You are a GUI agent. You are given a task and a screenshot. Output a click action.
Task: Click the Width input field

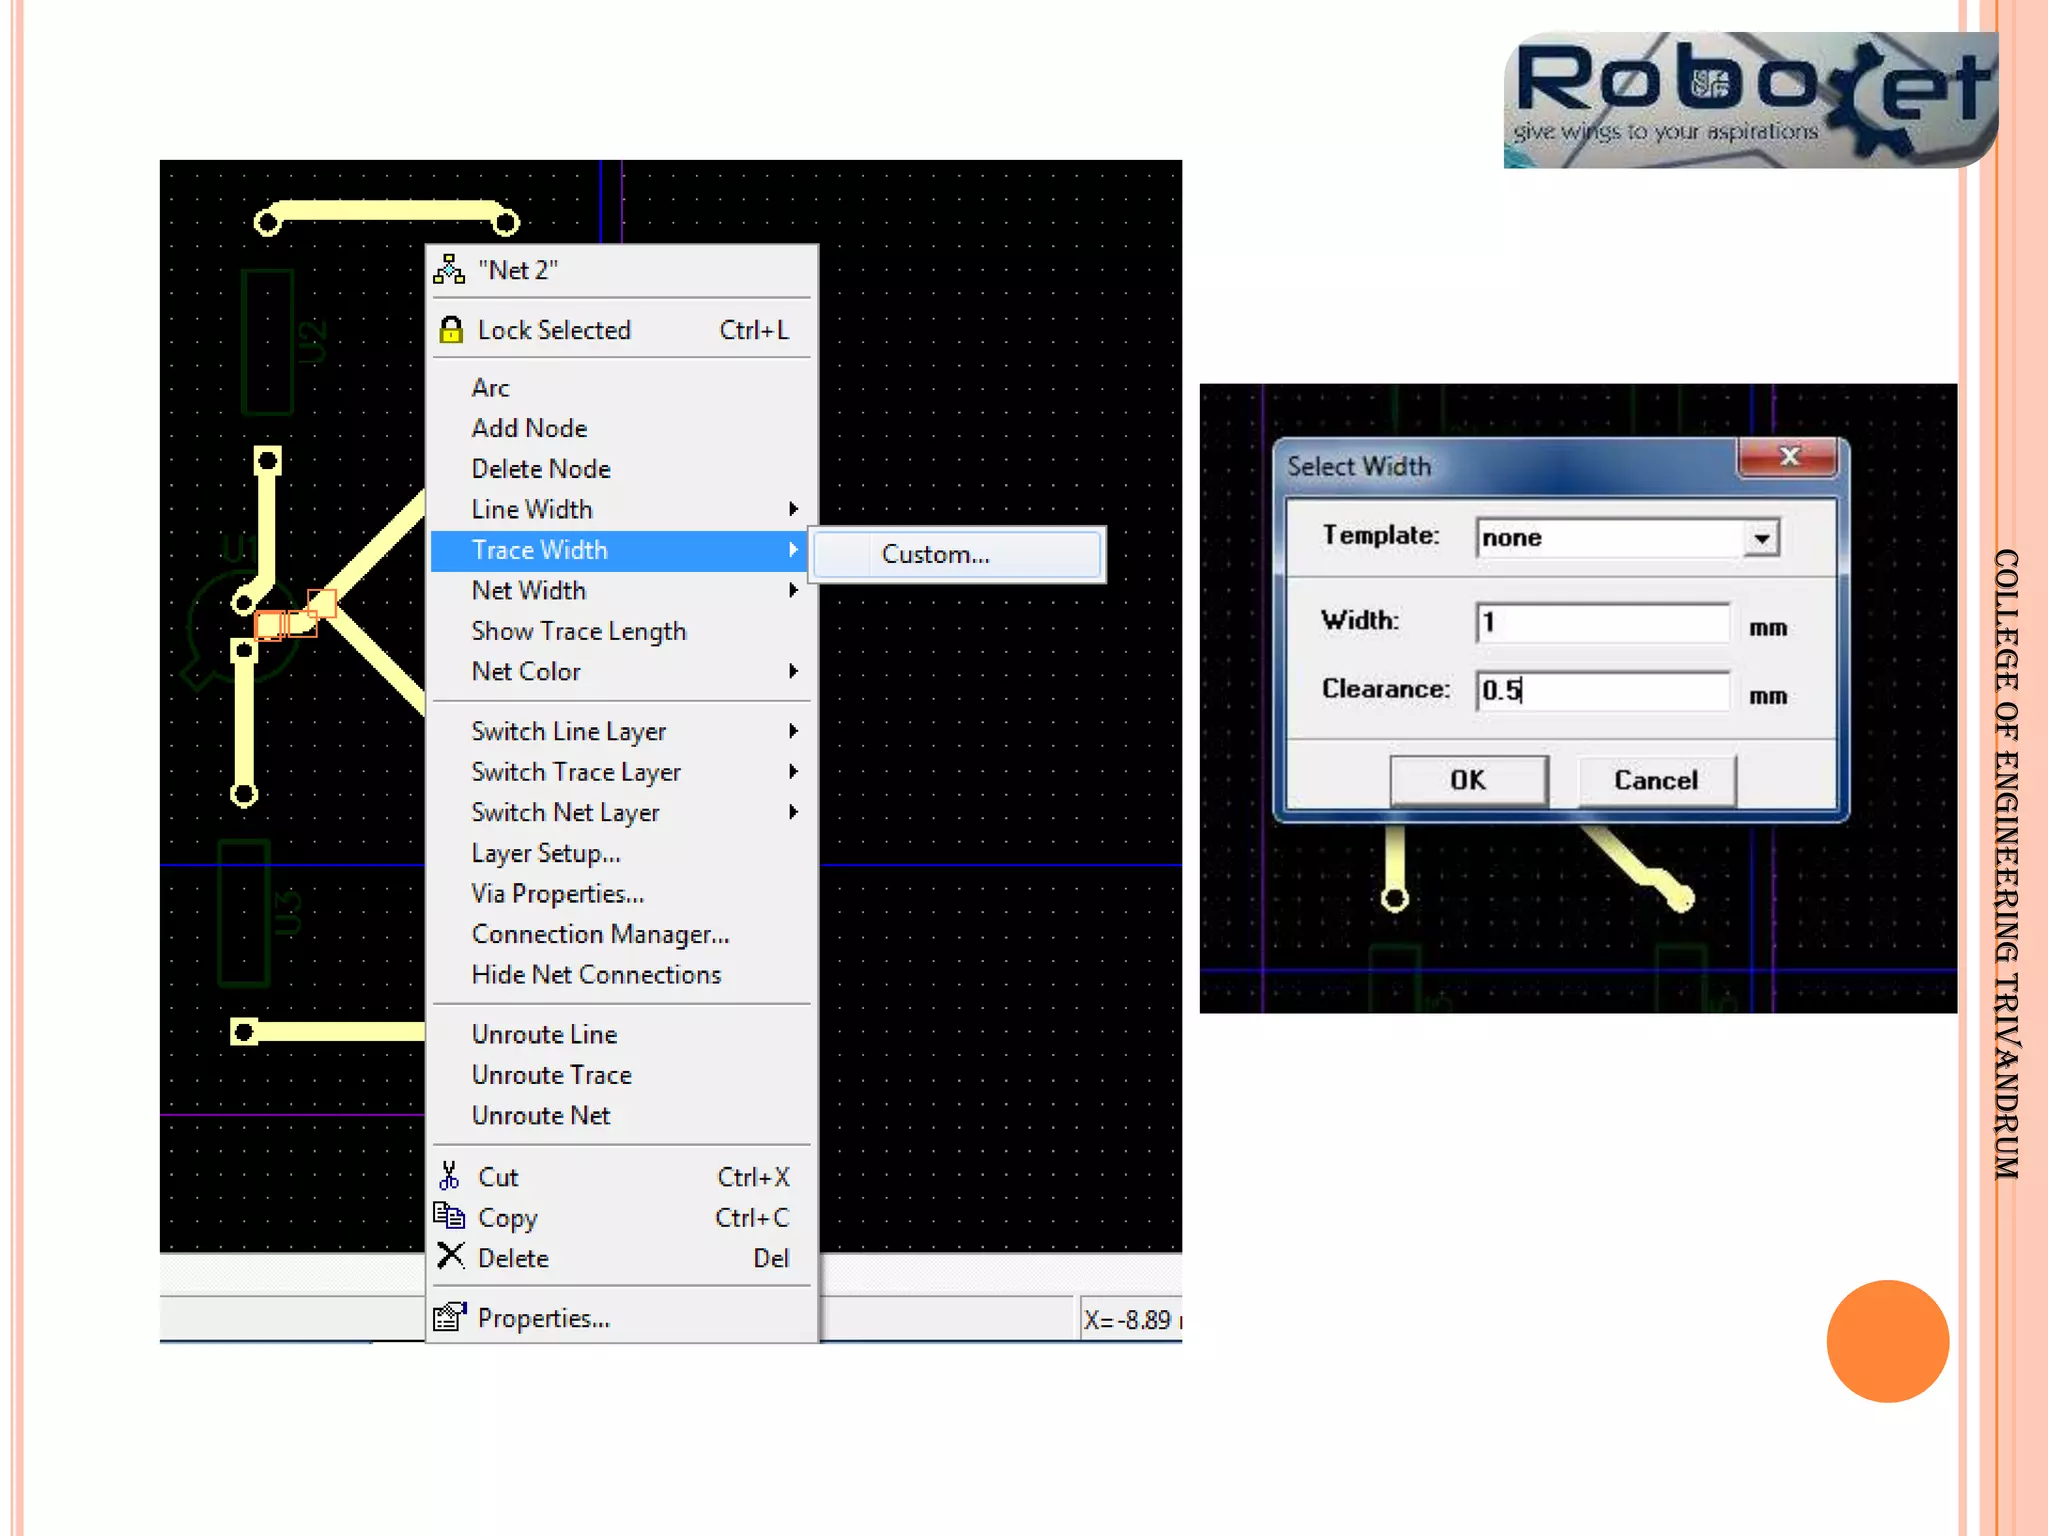pyautogui.click(x=1602, y=622)
